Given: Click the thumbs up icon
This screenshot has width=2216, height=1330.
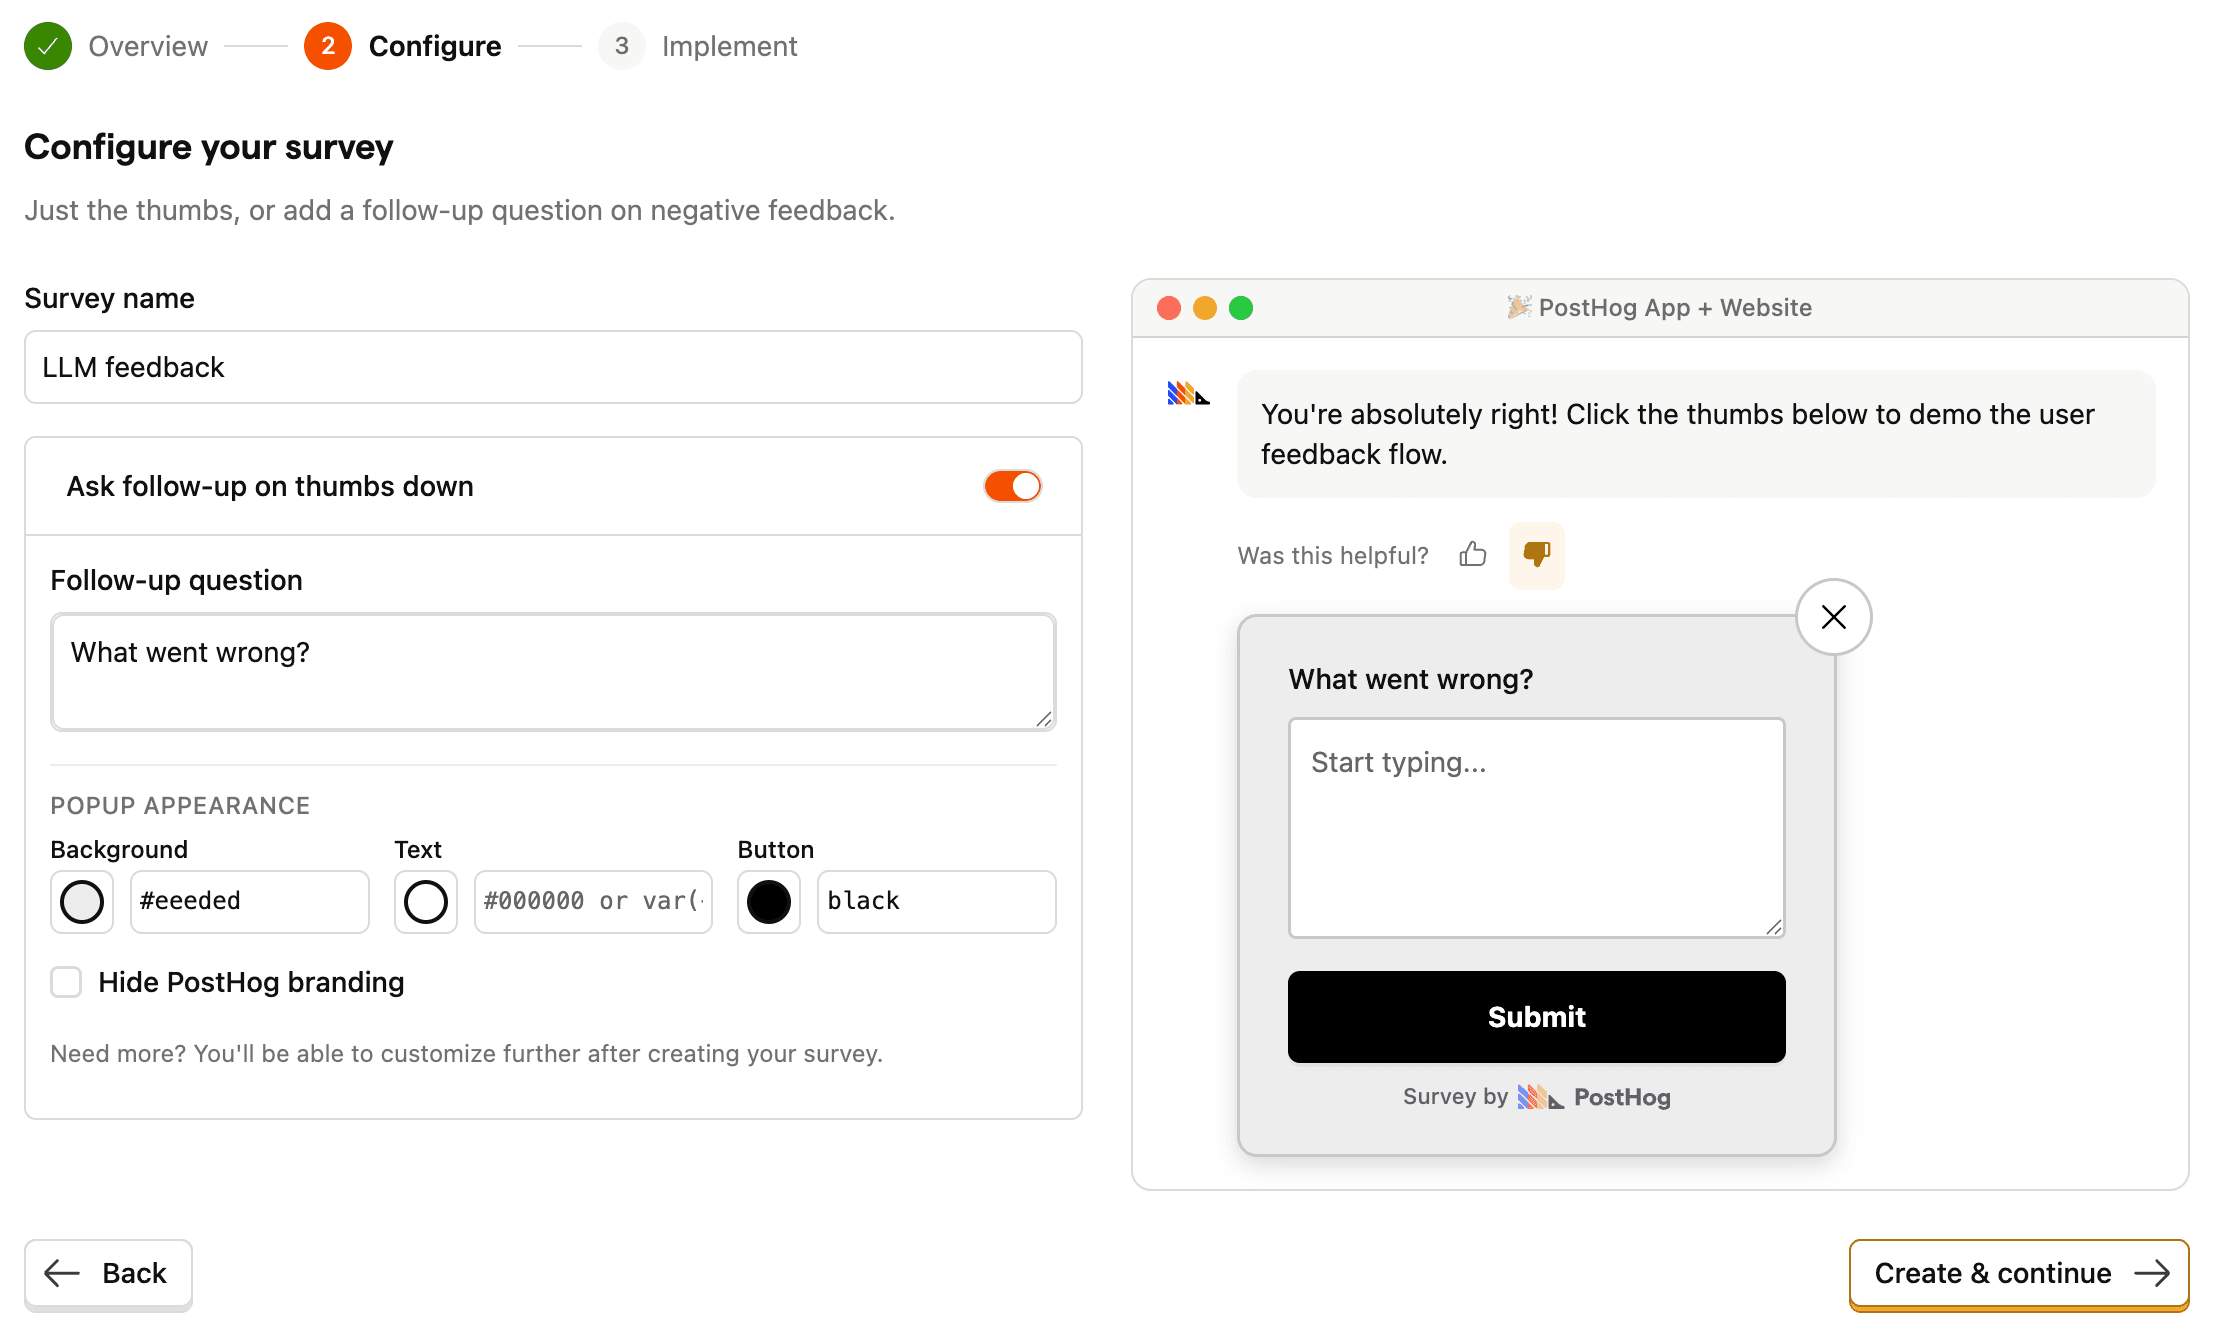Looking at the screenshot, I should coord(1472,556).
